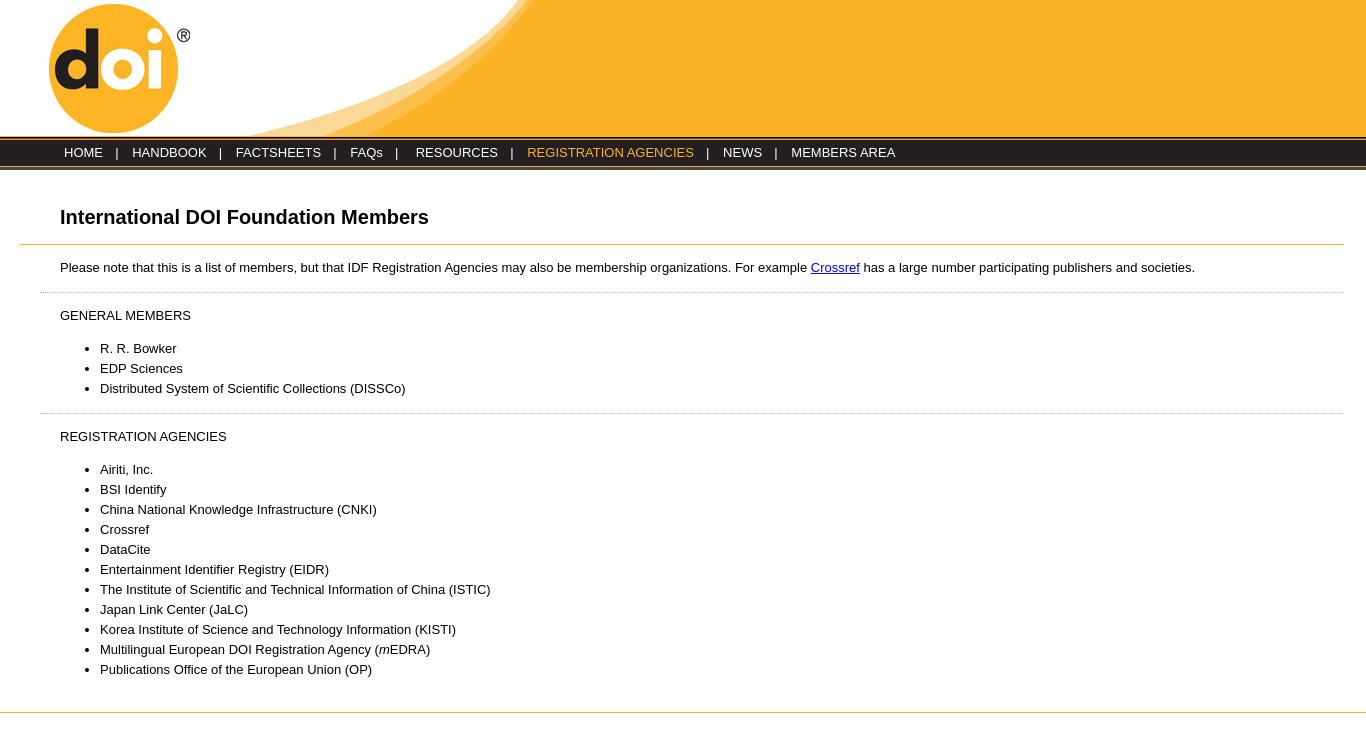Follow the Crossref hyperlink in the note
1366x738 pixels.
(x=835, y=268)
